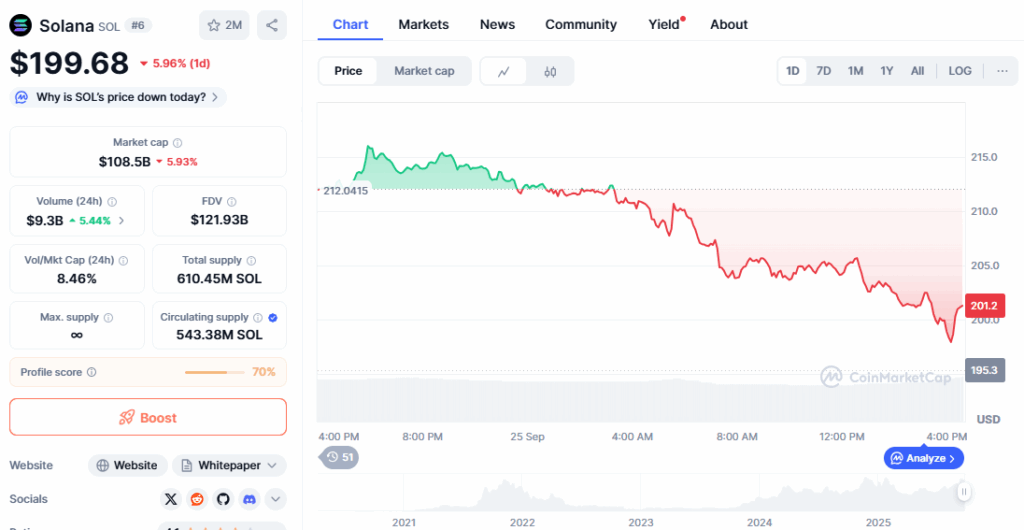Click the 201.2 current price label

coord(984,305)
